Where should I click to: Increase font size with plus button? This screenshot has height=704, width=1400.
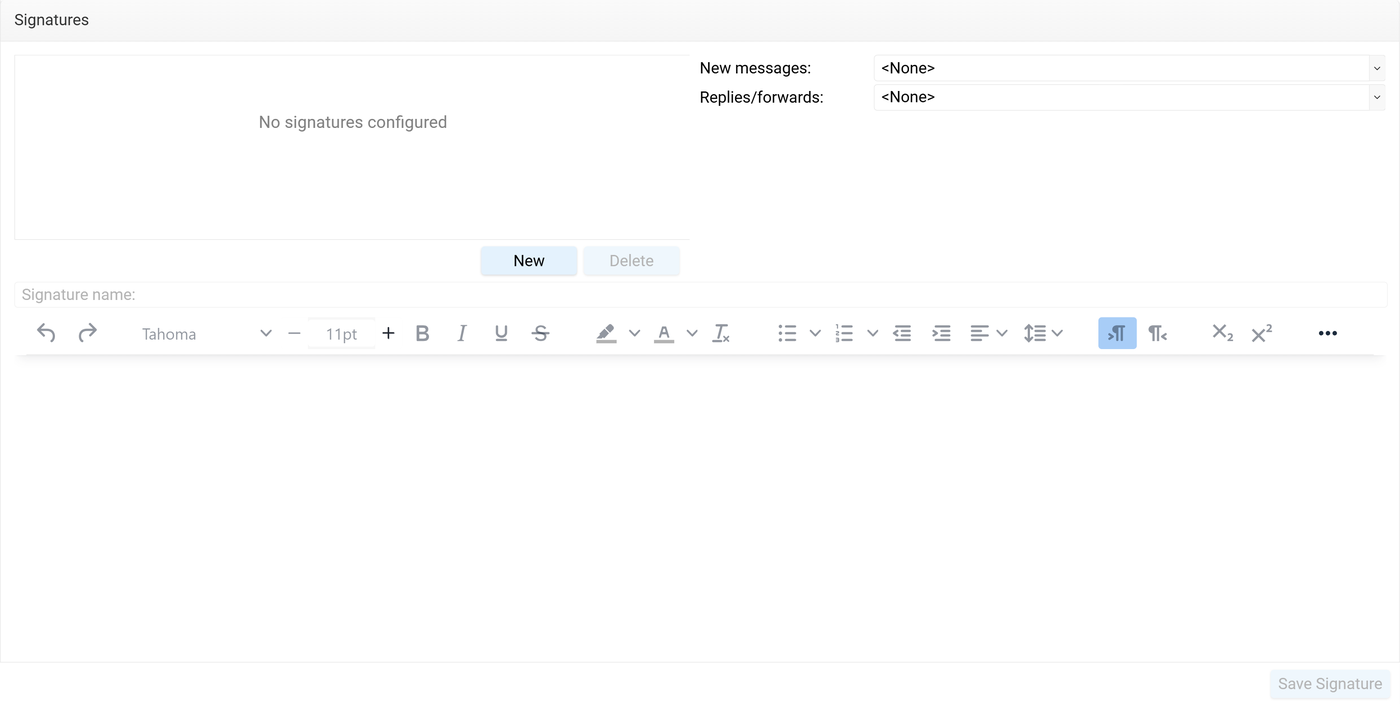click(389, 333)
